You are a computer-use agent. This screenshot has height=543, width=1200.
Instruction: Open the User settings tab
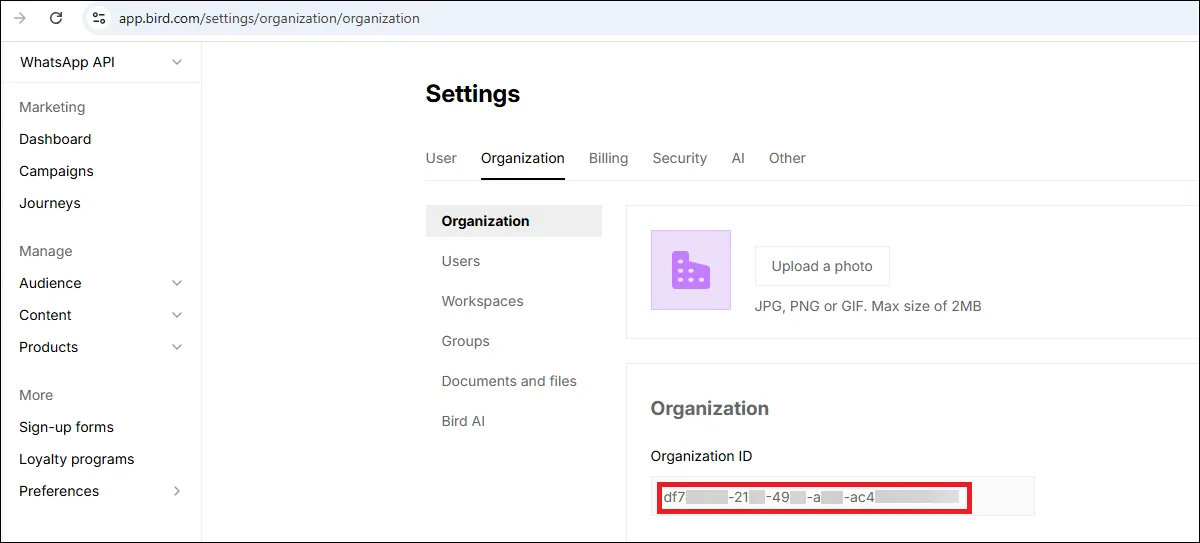[x=441, y=158]
